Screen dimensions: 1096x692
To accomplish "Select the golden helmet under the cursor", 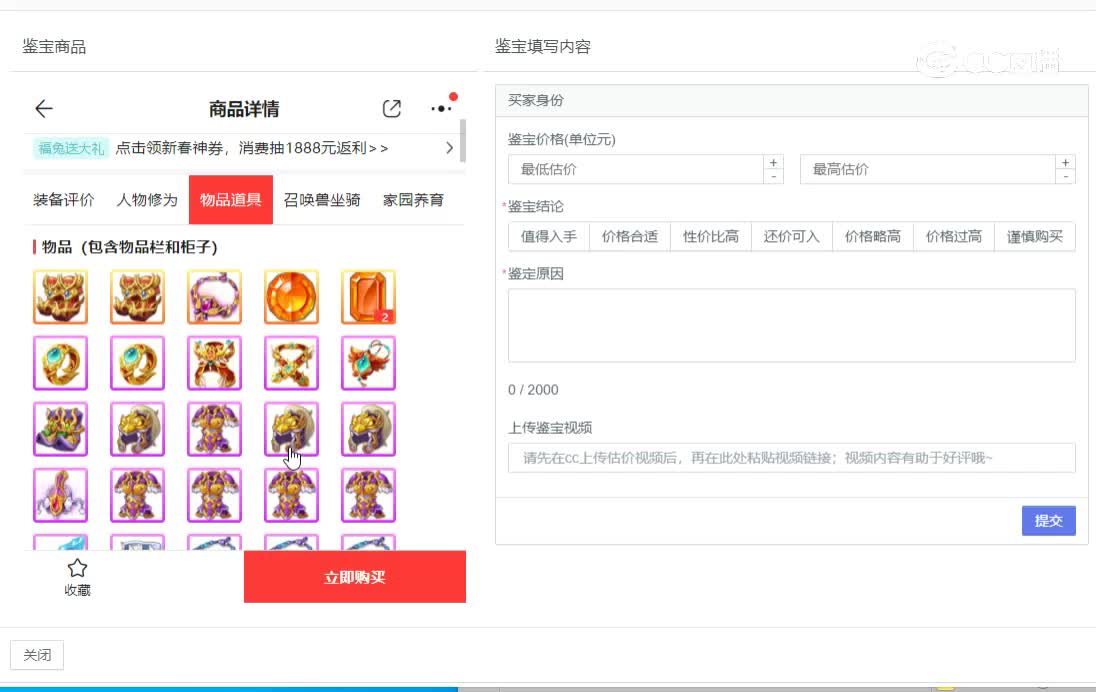I will 291,429.
